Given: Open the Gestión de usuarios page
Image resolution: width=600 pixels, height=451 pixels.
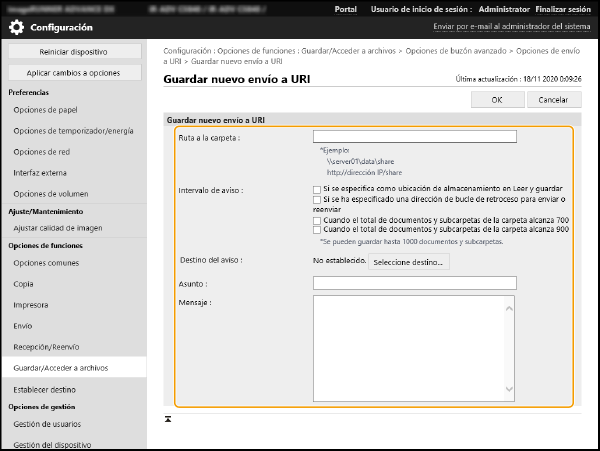Looking at the screenshot, I should pyautogui.click(x=47, y=426).
